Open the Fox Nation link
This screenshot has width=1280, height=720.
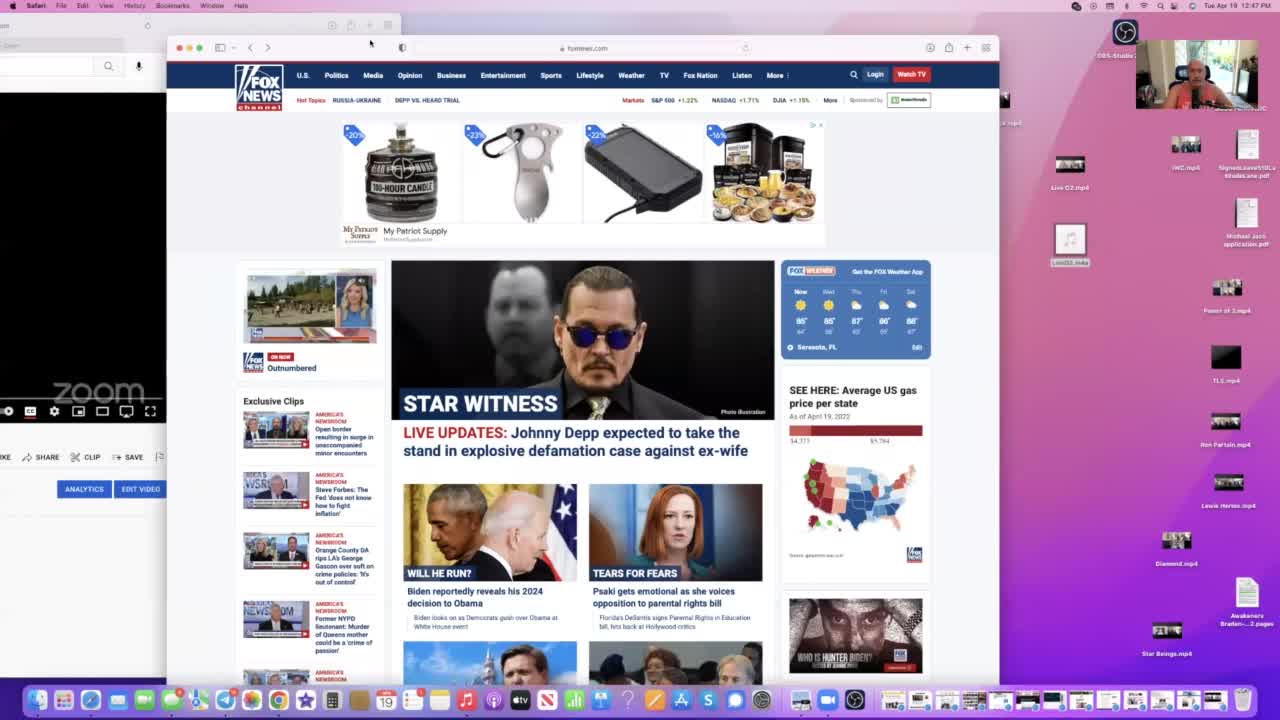coord(700,75)
